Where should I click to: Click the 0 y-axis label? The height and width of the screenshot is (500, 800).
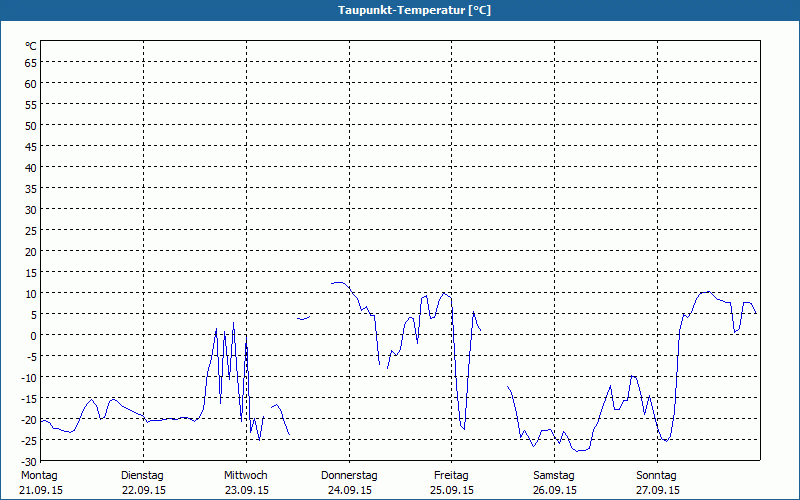[34, 336]
